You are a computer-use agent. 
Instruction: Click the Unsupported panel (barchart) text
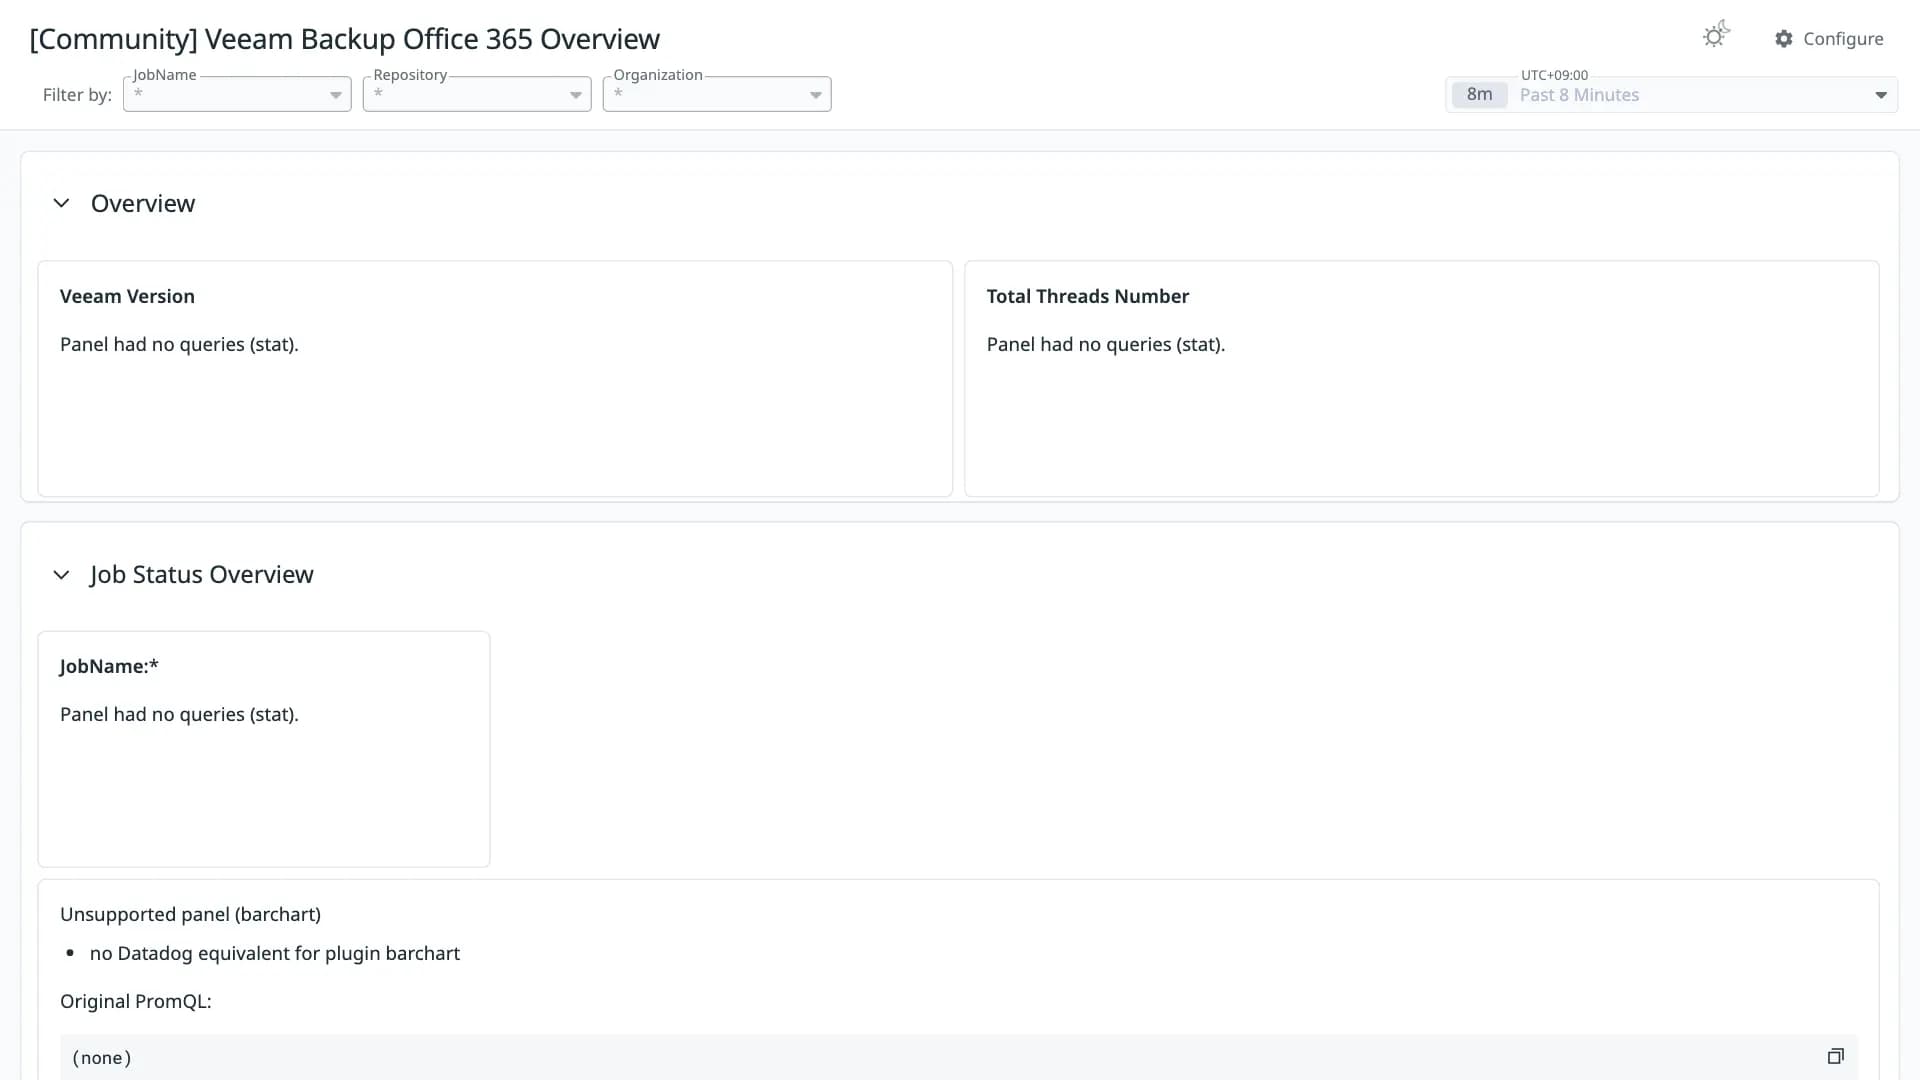click(190, 914)
